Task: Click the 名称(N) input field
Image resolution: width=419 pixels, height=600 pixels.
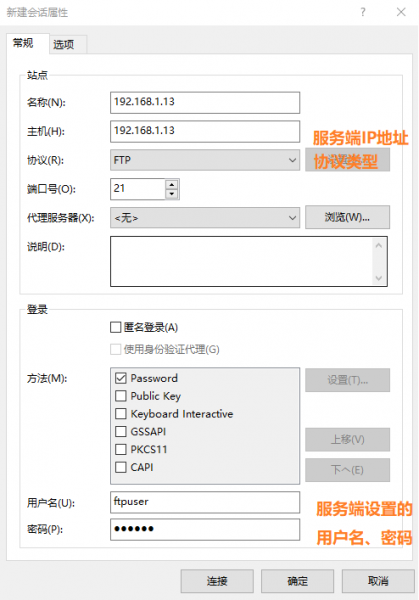Action: pos(205,103)
